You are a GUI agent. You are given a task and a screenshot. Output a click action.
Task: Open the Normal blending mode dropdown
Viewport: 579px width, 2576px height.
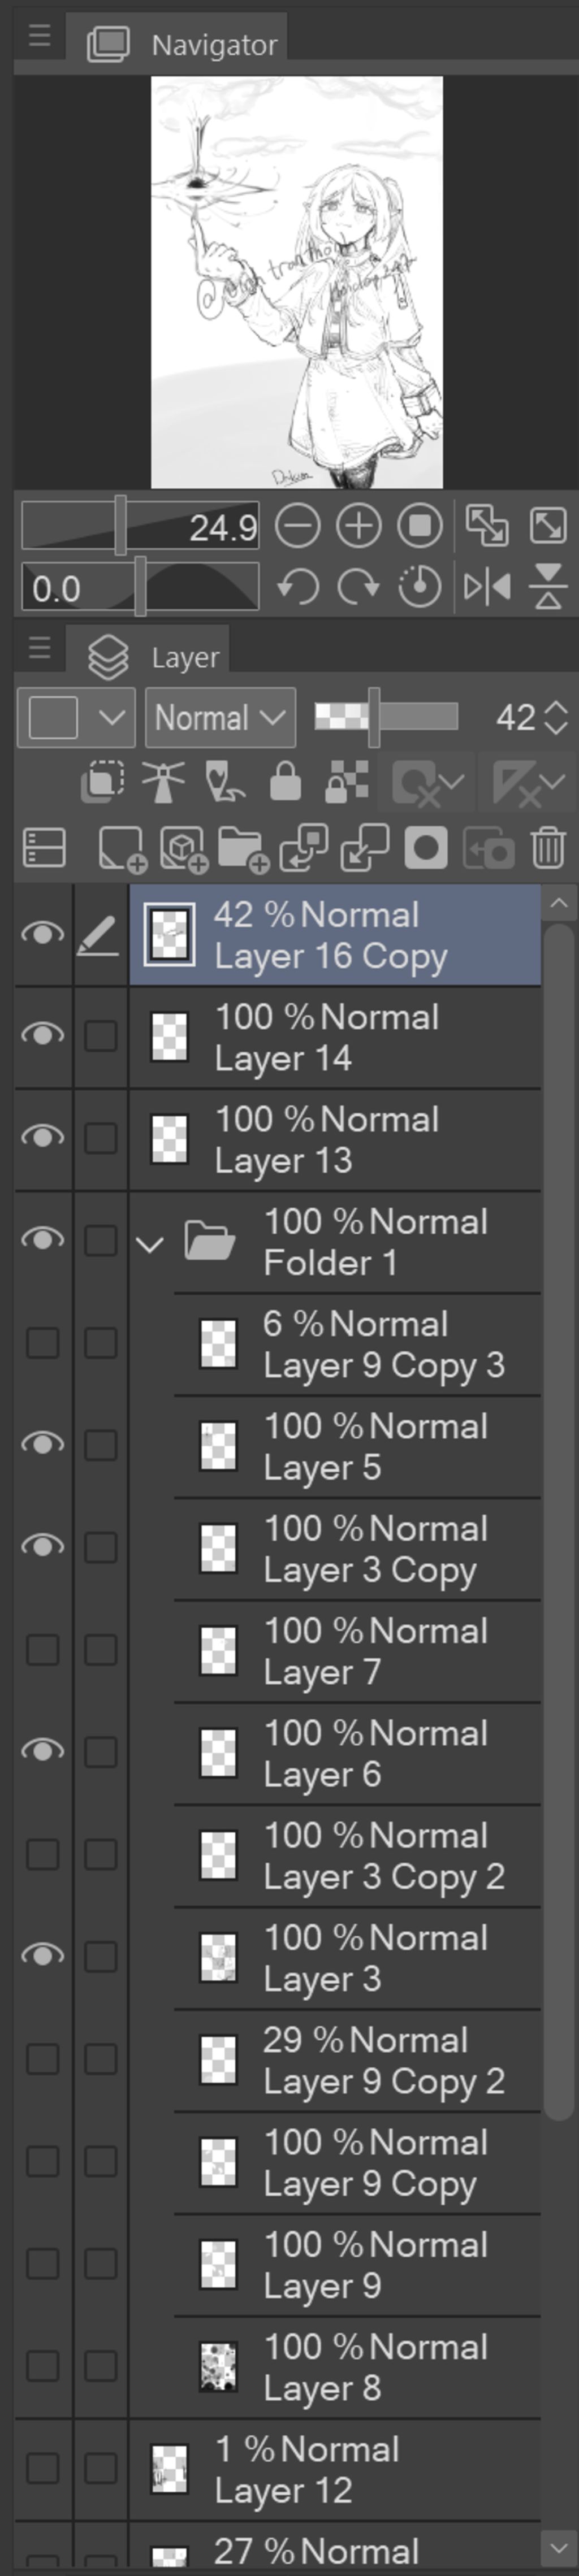pos(220,718)
